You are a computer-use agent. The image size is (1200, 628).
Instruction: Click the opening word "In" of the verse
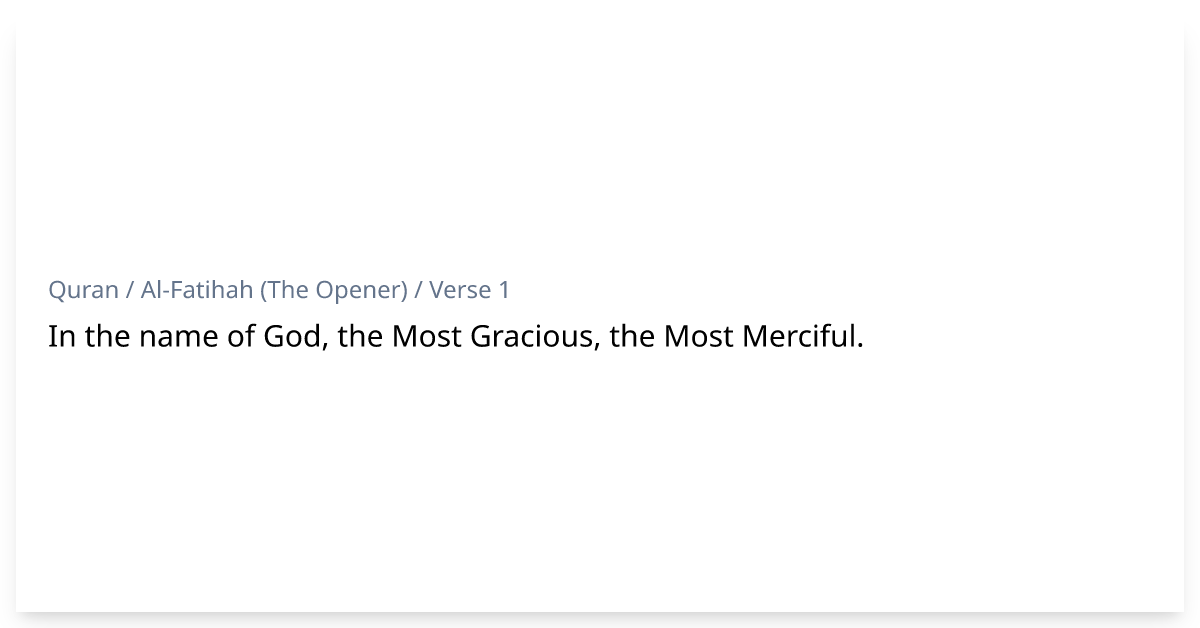pos(62,337)
